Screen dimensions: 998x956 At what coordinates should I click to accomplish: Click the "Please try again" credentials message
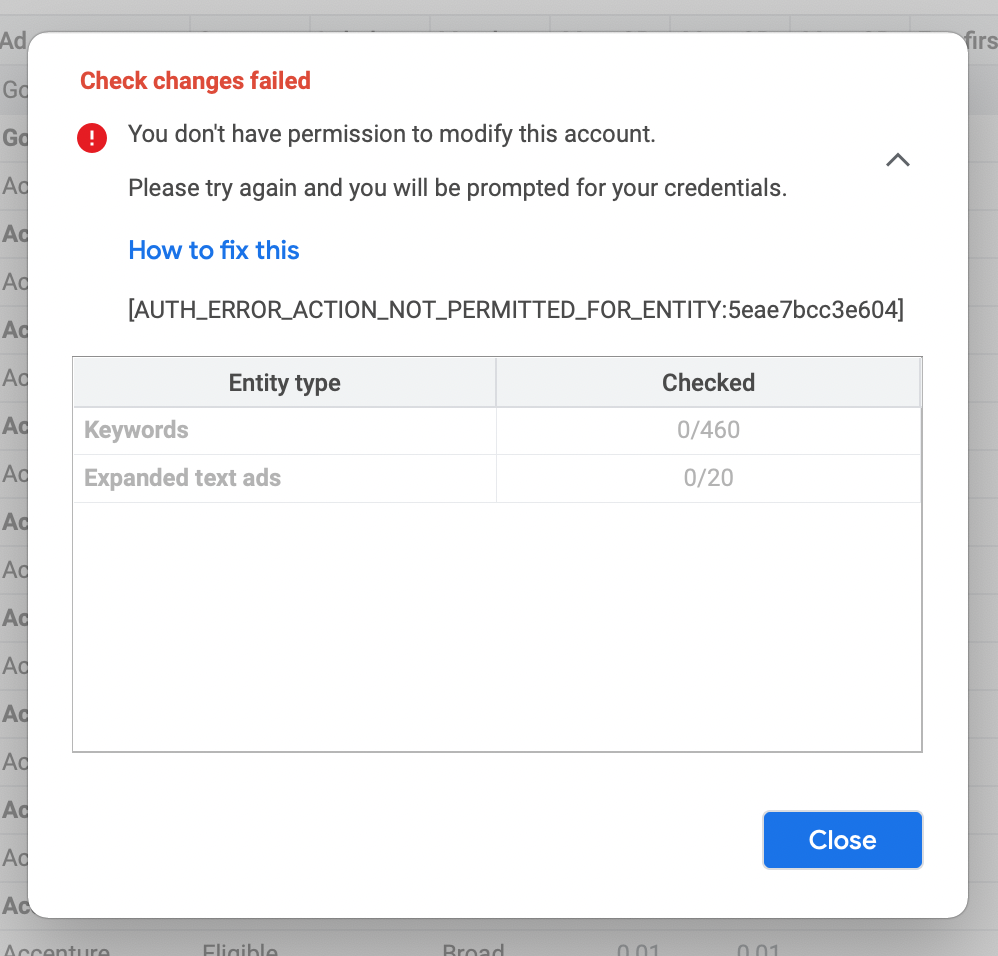click(457, 188)
